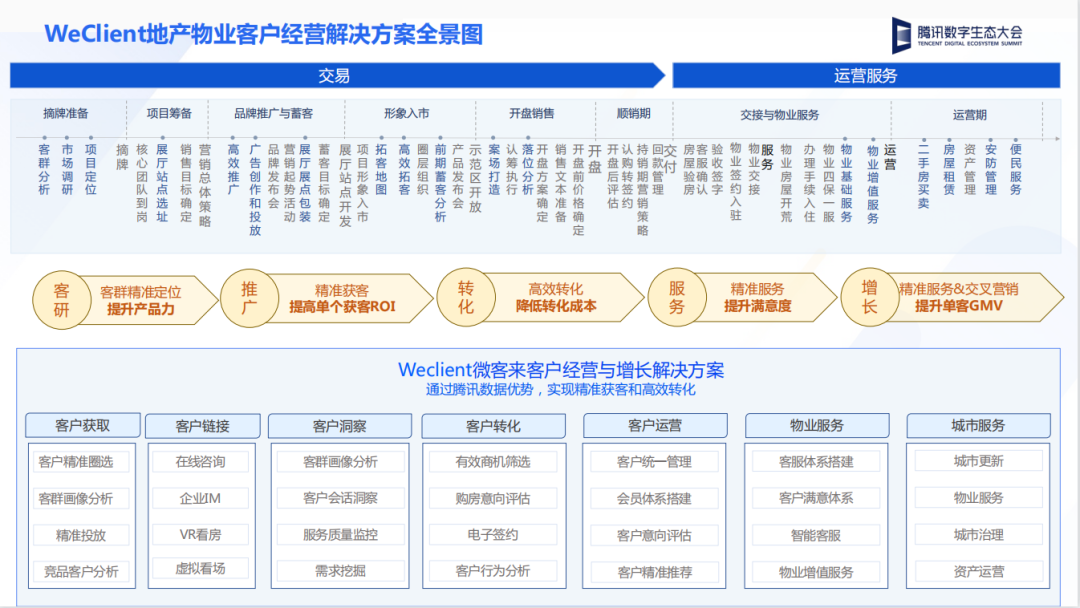Click the 物业增值服务 box
Viewport: 1080px width, 608px height.
pyautogui.click(x=816, y=572)
